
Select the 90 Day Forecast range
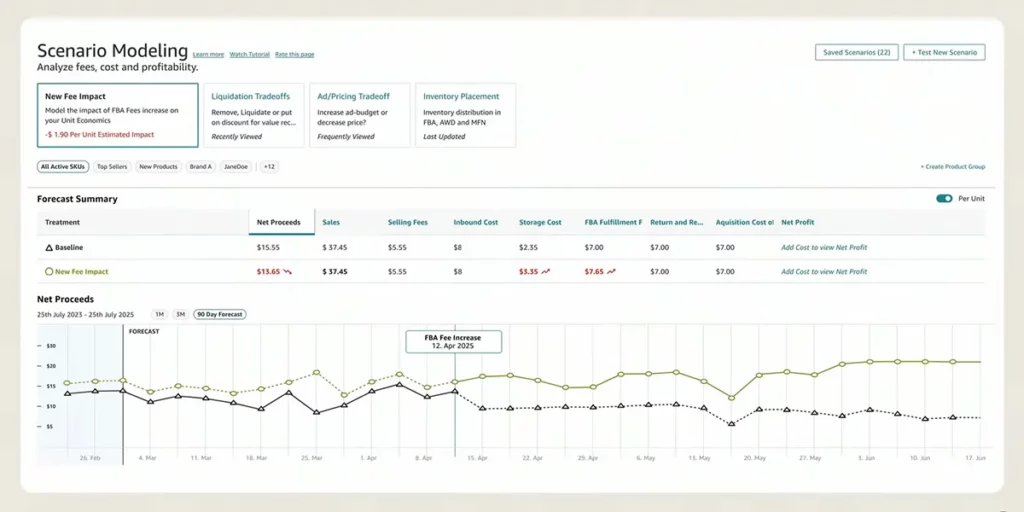click(x=219, y=314)
